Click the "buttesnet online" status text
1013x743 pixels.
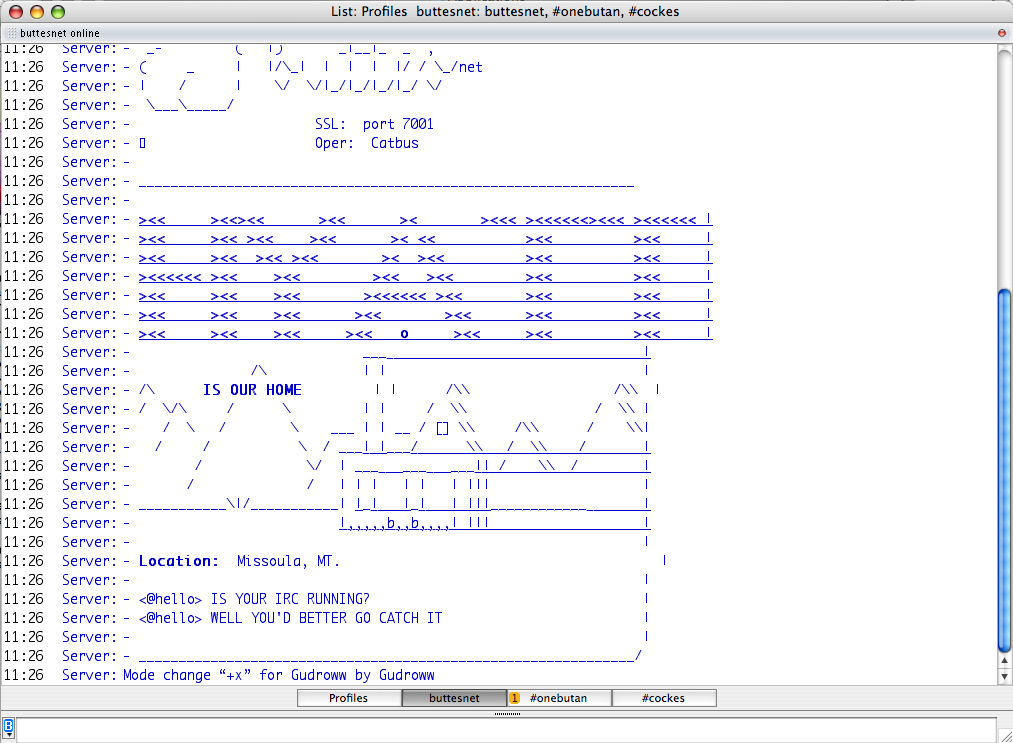(59, 33)
